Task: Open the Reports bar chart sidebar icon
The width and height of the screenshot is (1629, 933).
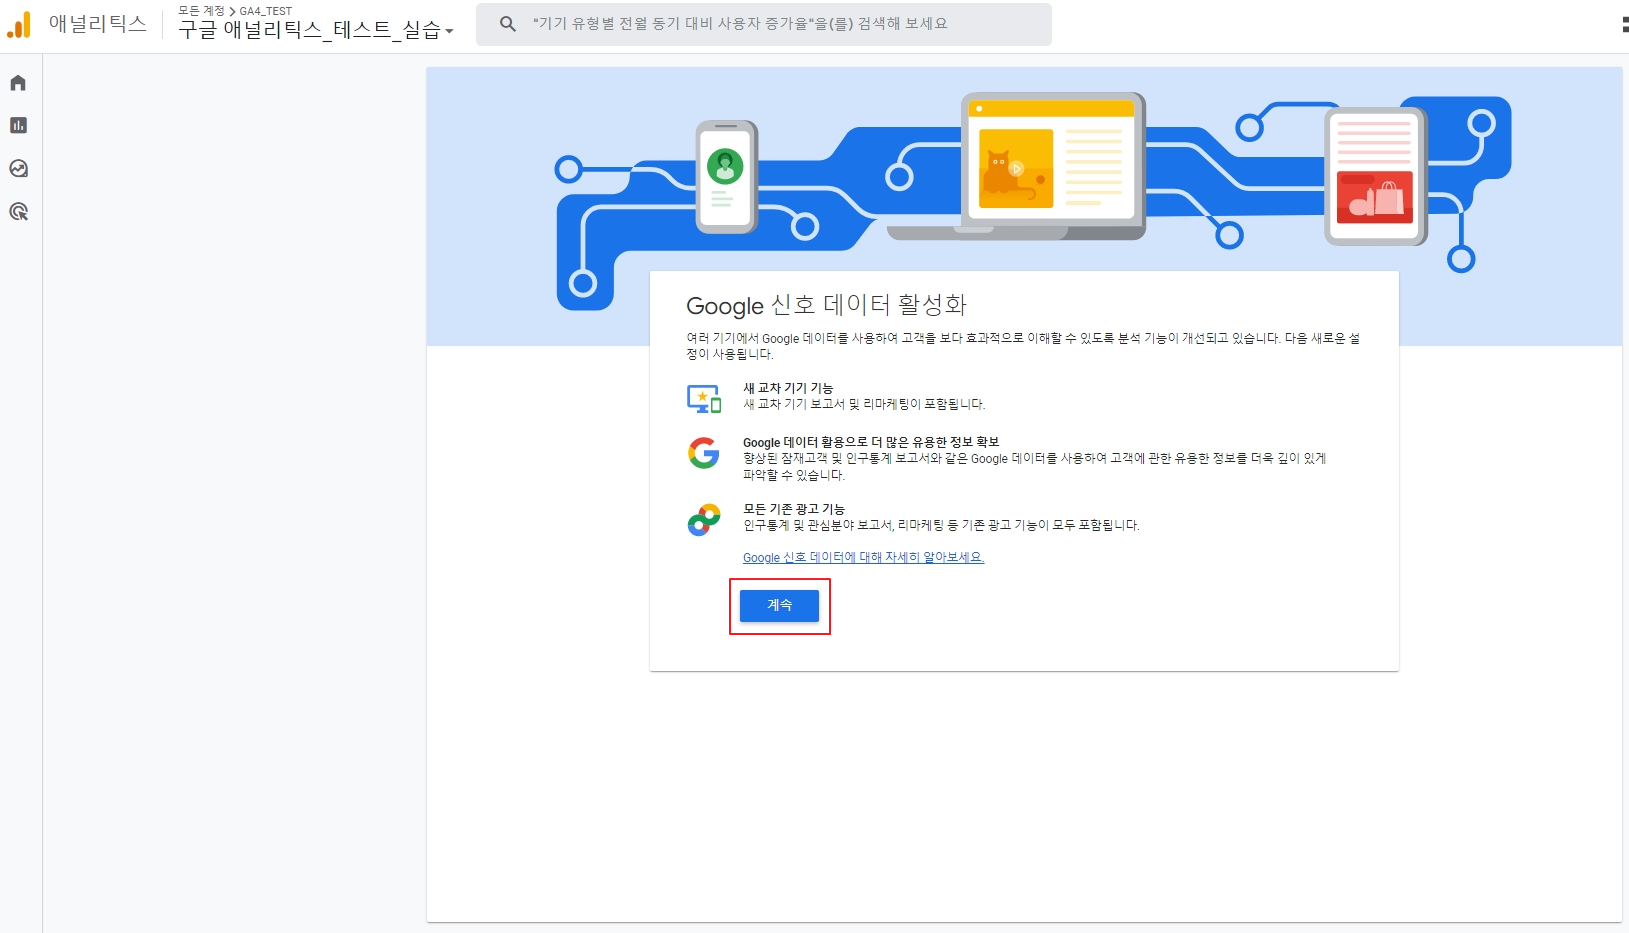Action: 18,125
